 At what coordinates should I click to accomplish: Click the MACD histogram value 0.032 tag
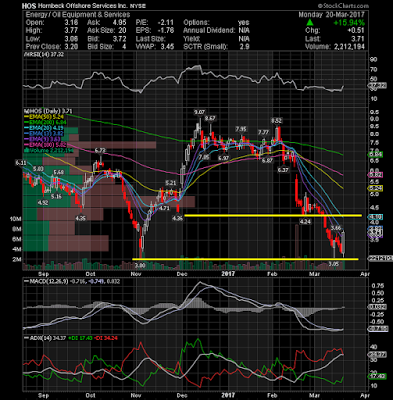pos(377,307)
